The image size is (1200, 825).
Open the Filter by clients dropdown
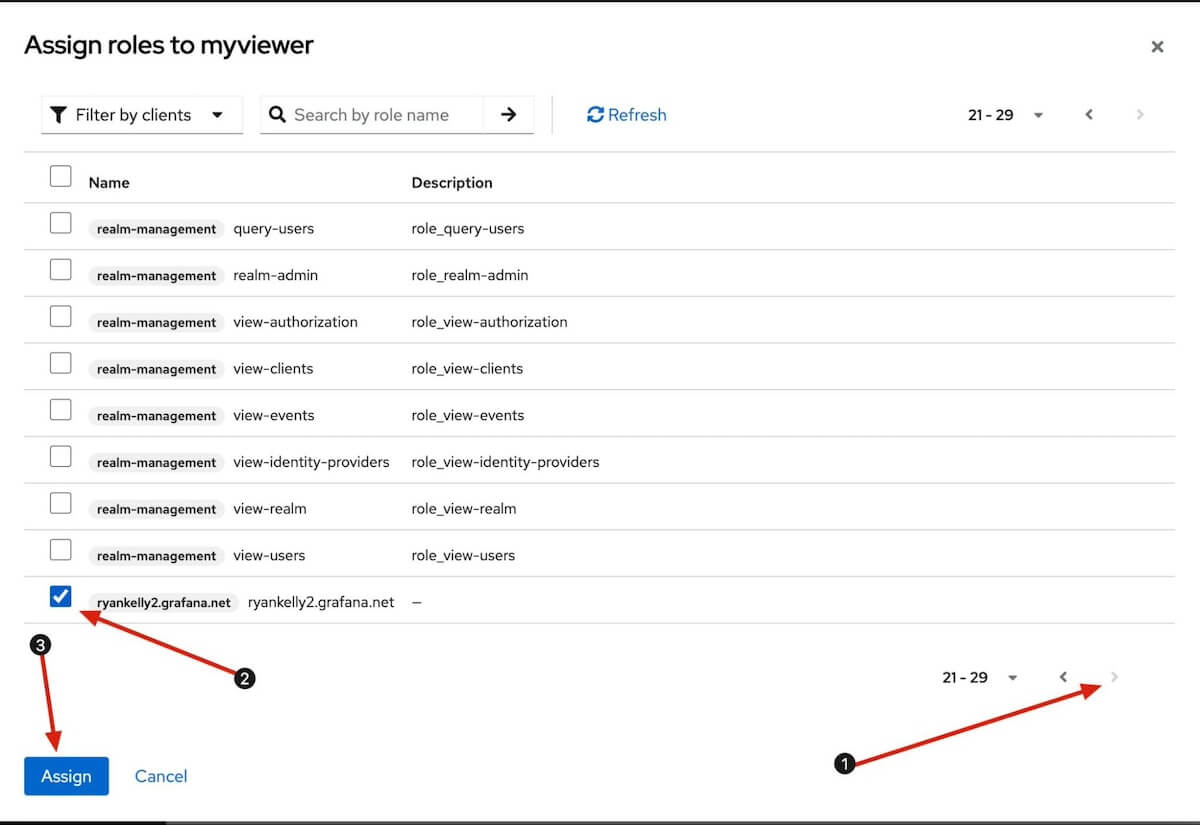point(142,115)
